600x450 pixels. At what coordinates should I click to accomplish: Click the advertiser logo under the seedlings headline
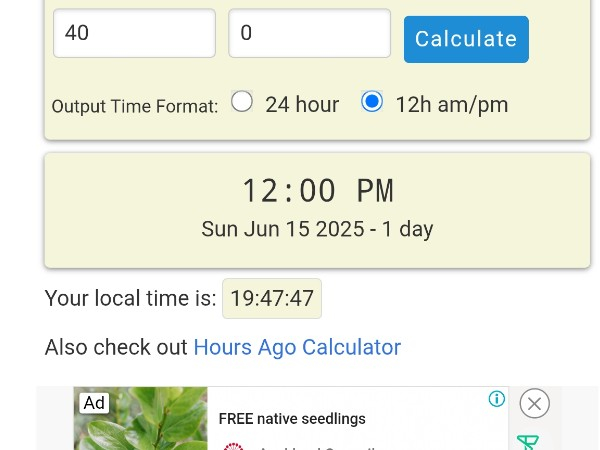(x=233, y=446)
